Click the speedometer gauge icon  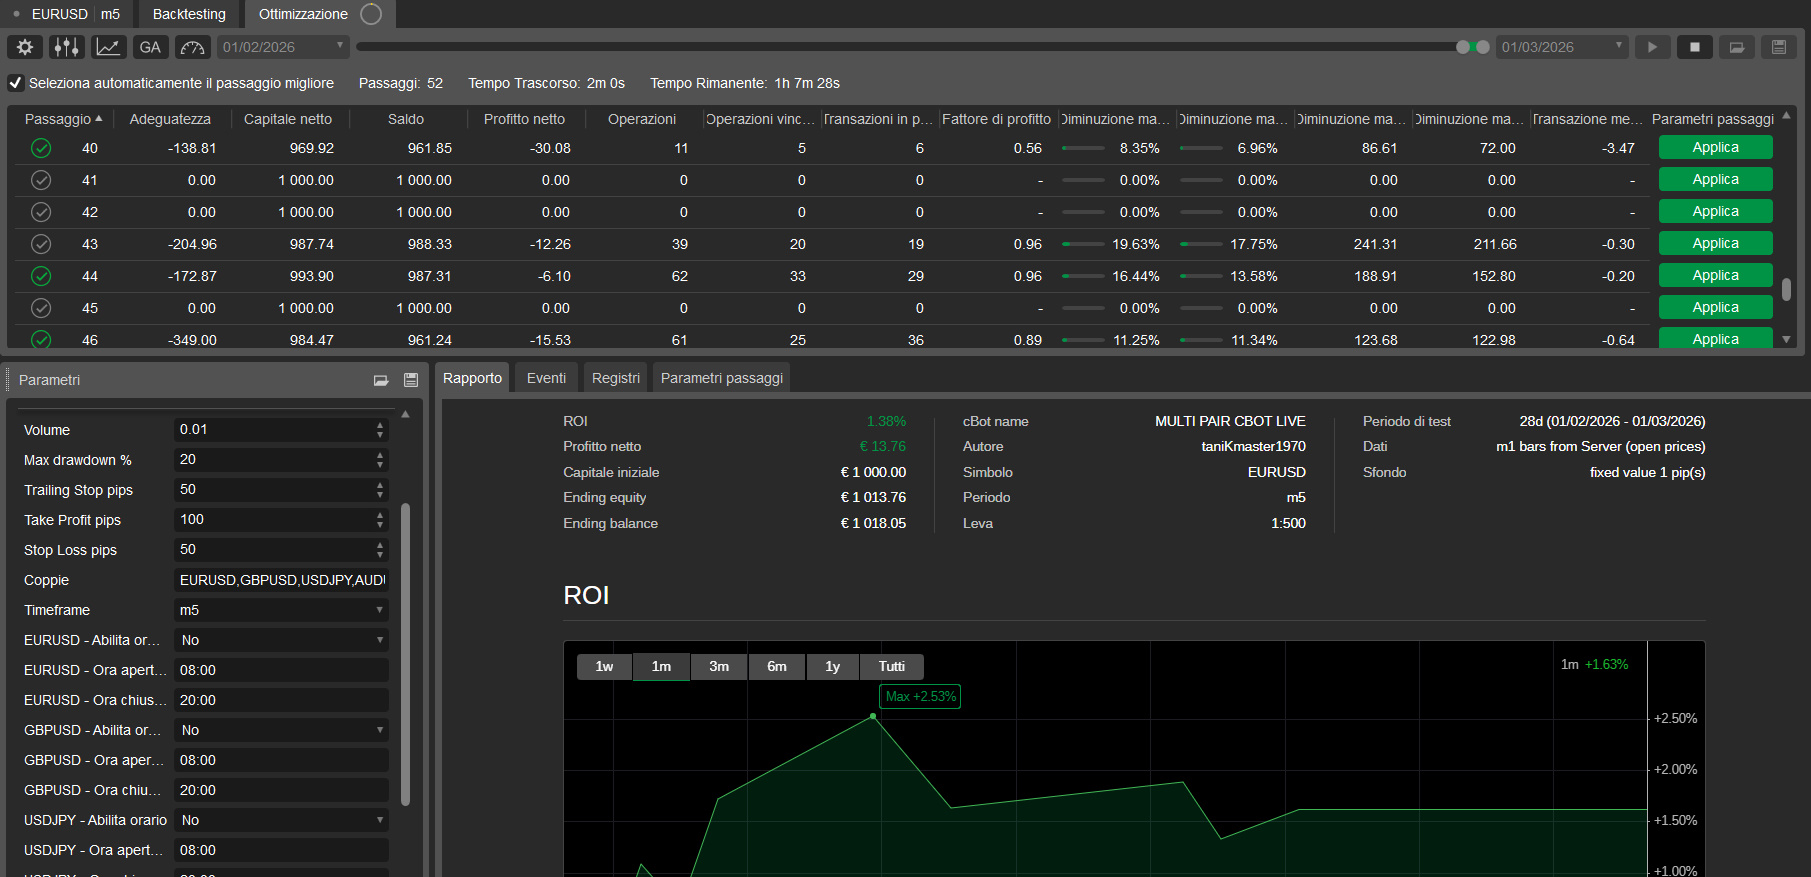(193, 47)
